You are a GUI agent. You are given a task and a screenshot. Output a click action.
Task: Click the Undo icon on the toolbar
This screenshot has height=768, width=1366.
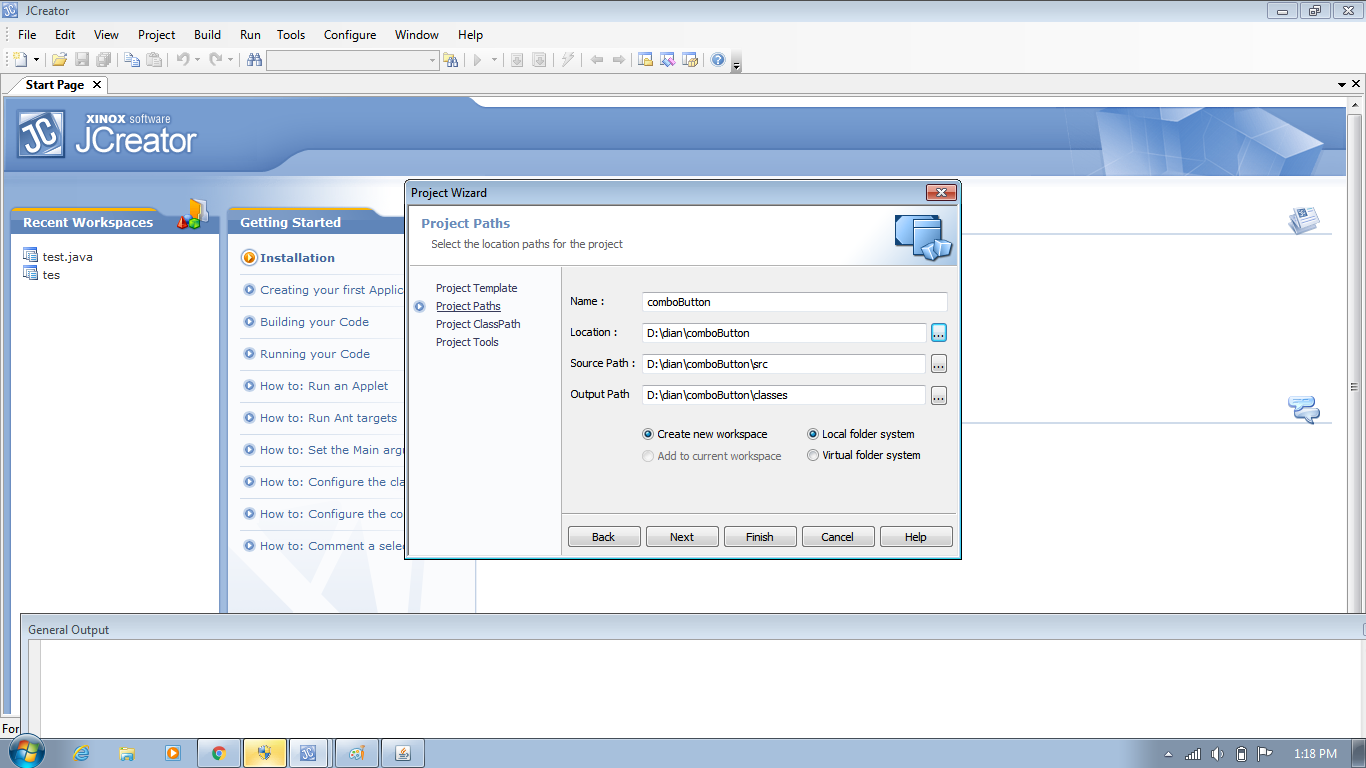(183, 59)
